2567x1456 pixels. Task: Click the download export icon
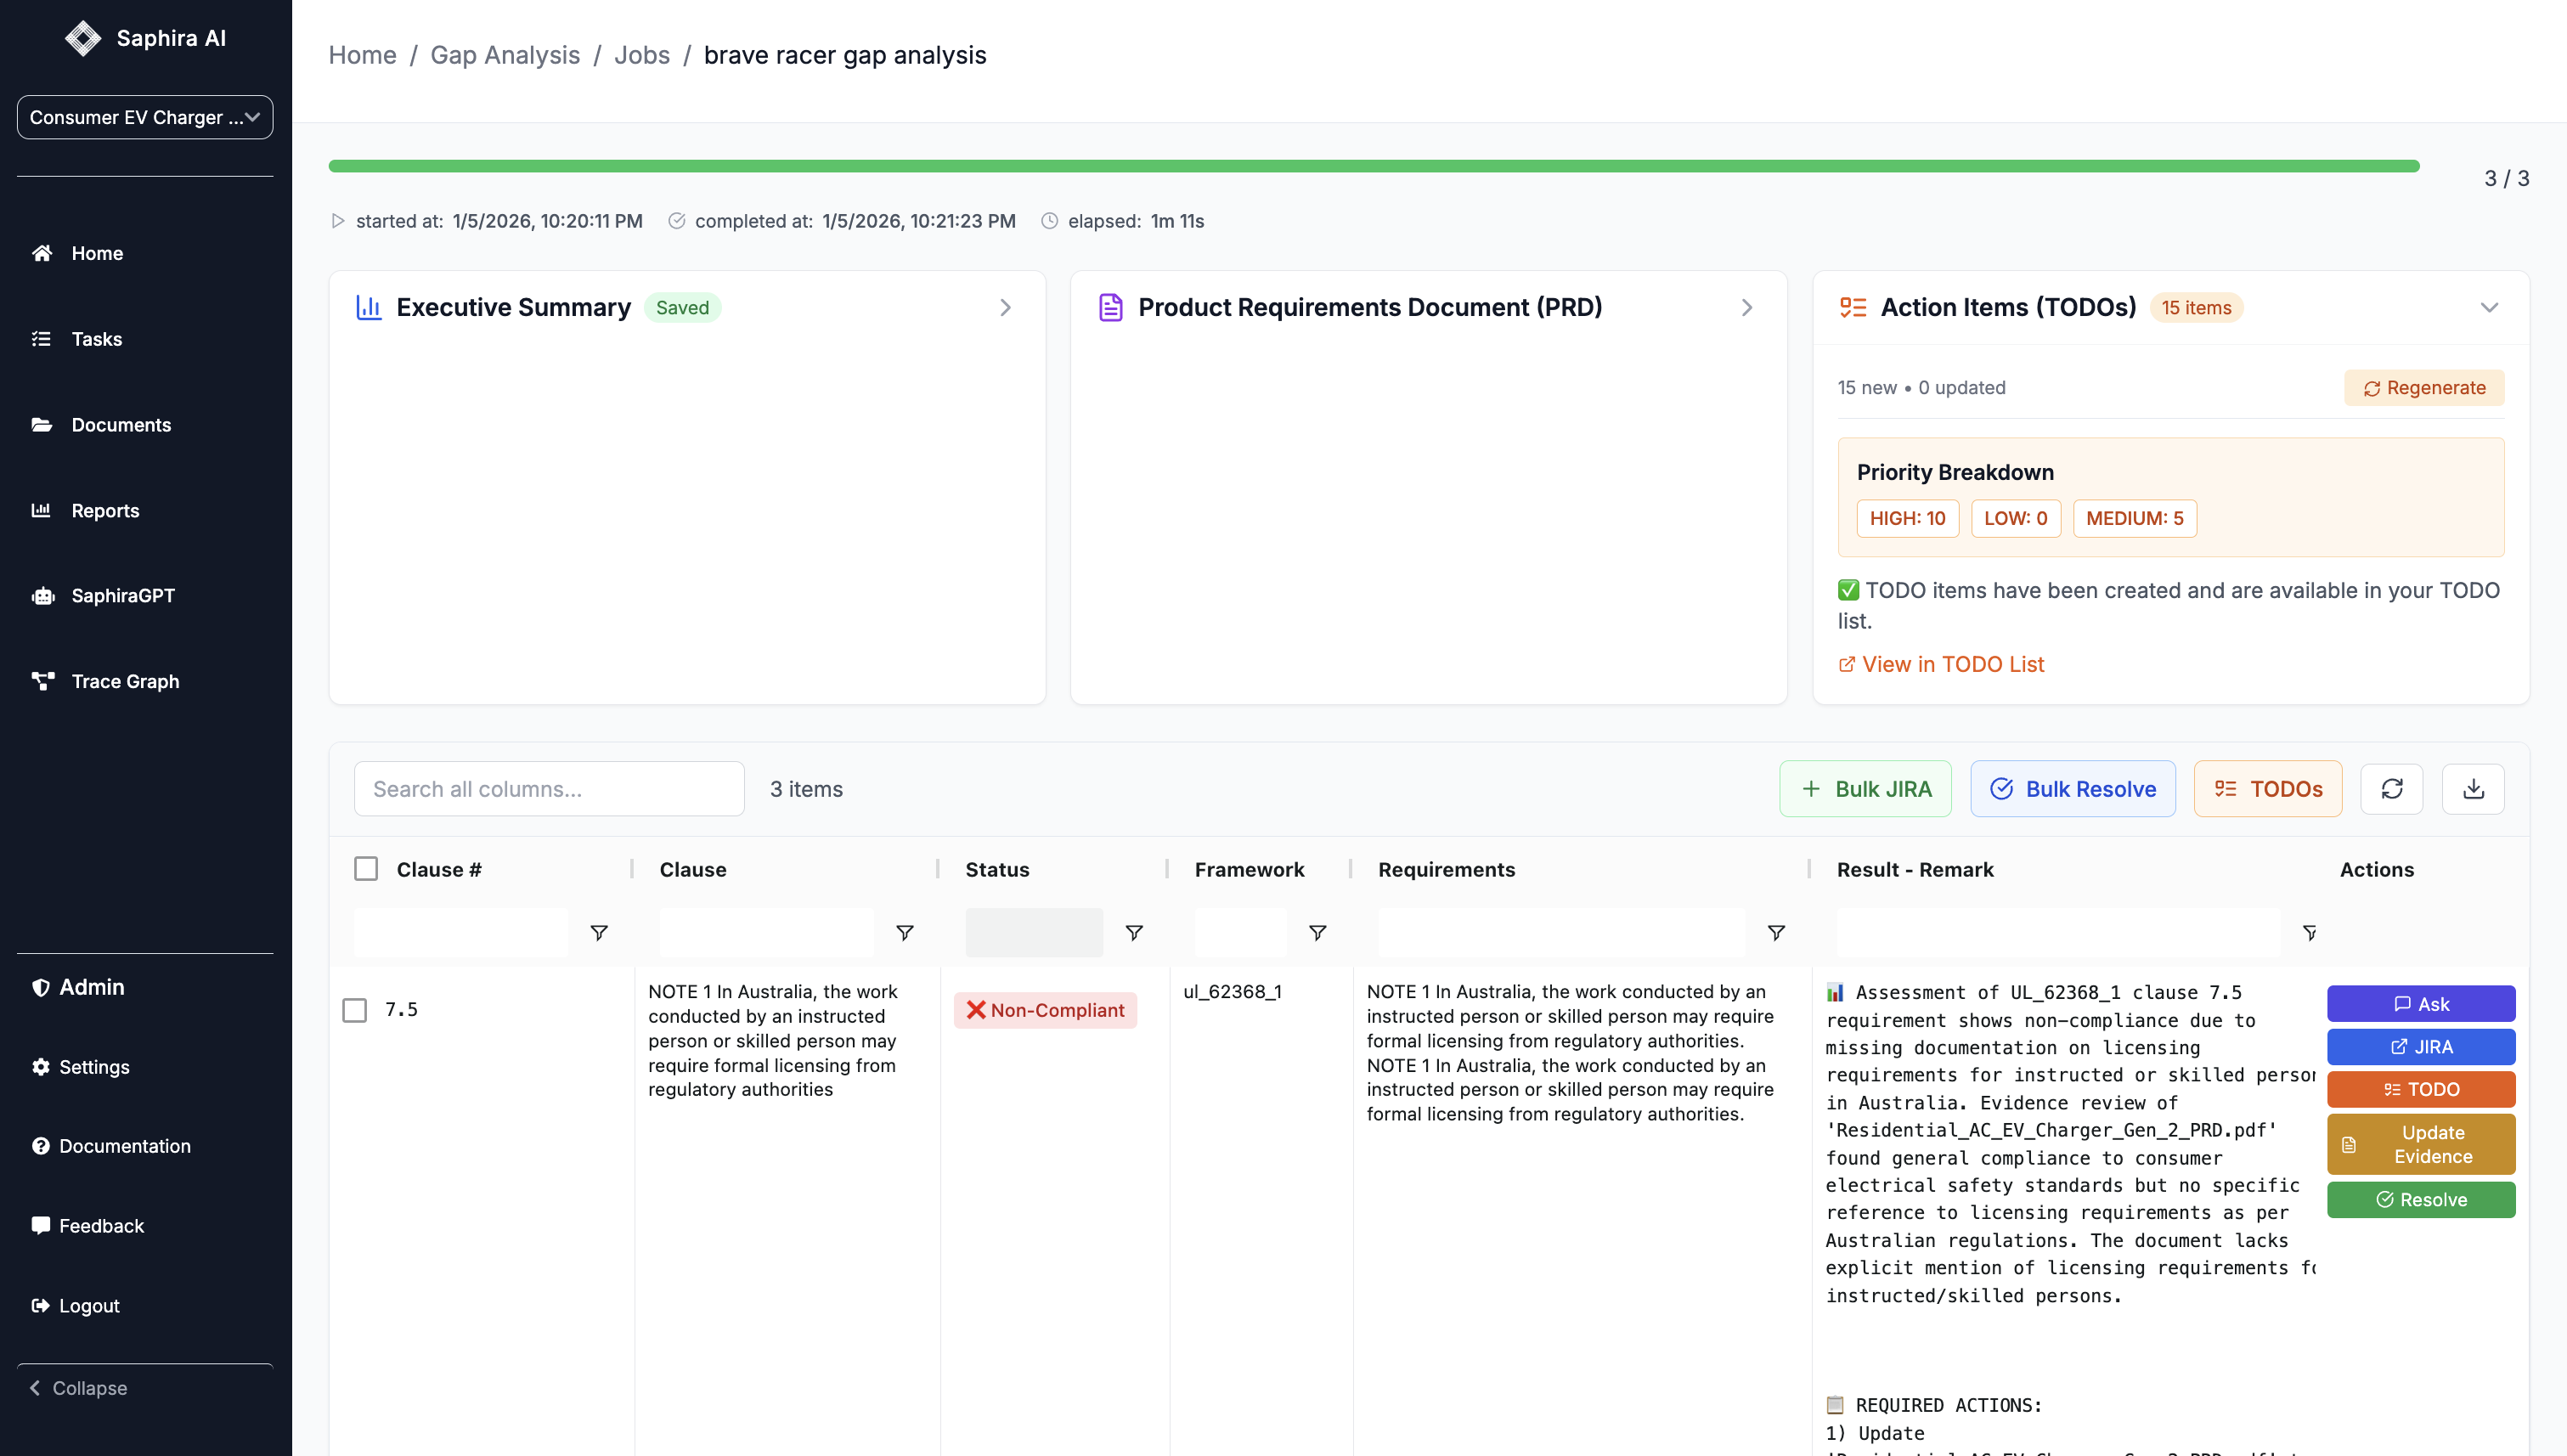pos(2472,789)
